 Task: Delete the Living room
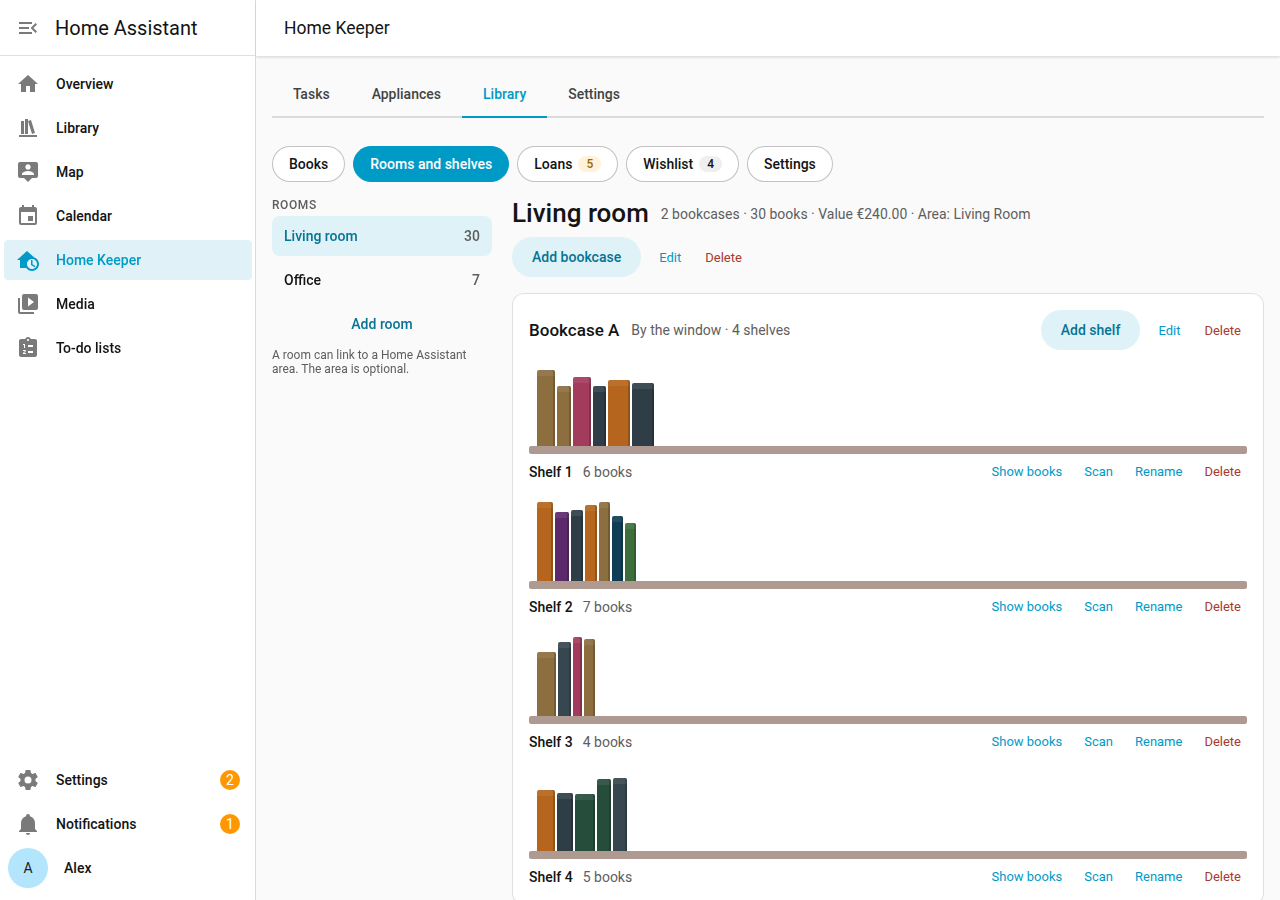point(723,258)
